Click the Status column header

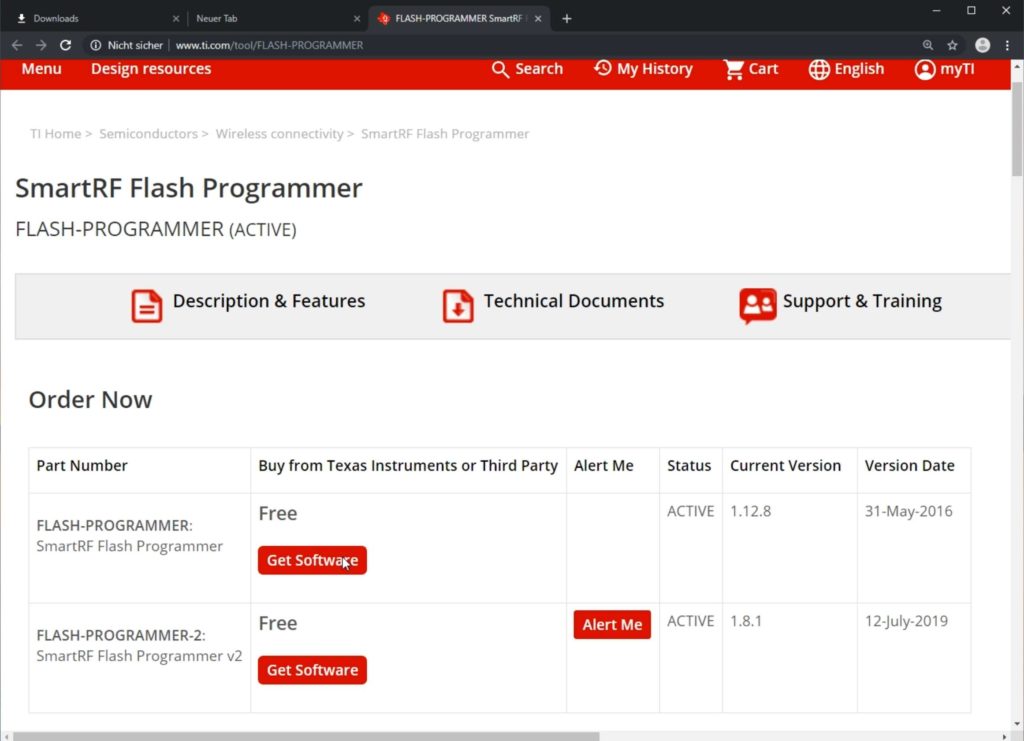pyautogui.click(x=688, y=465)
